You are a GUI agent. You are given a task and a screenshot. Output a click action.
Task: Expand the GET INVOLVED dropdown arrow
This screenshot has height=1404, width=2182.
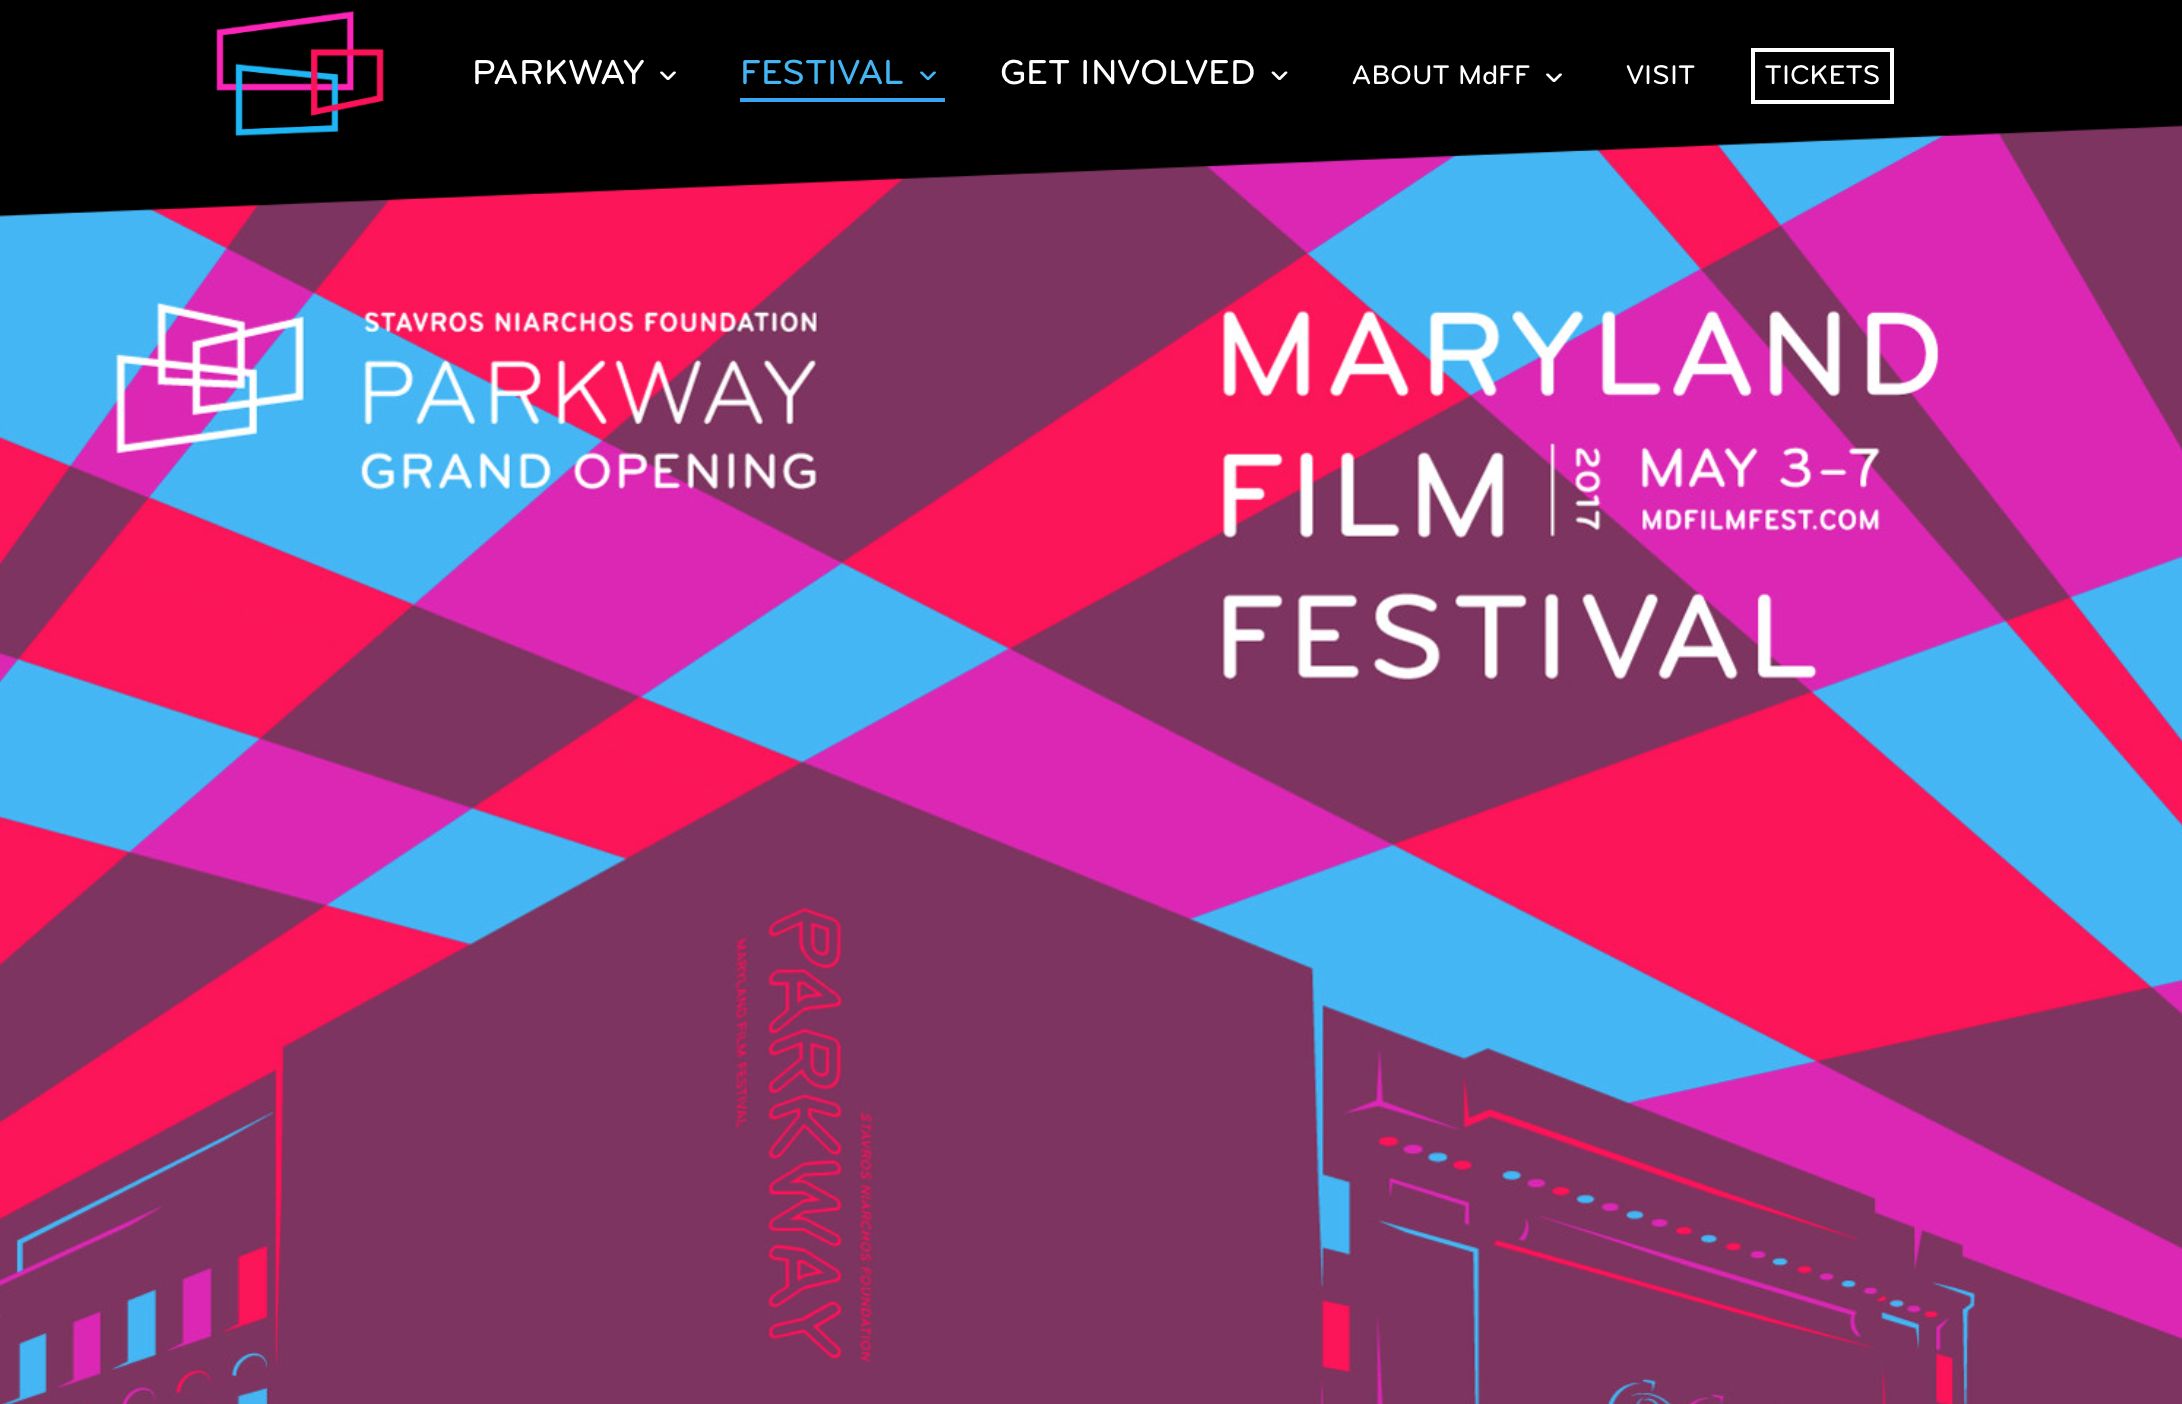point(1279,76)
